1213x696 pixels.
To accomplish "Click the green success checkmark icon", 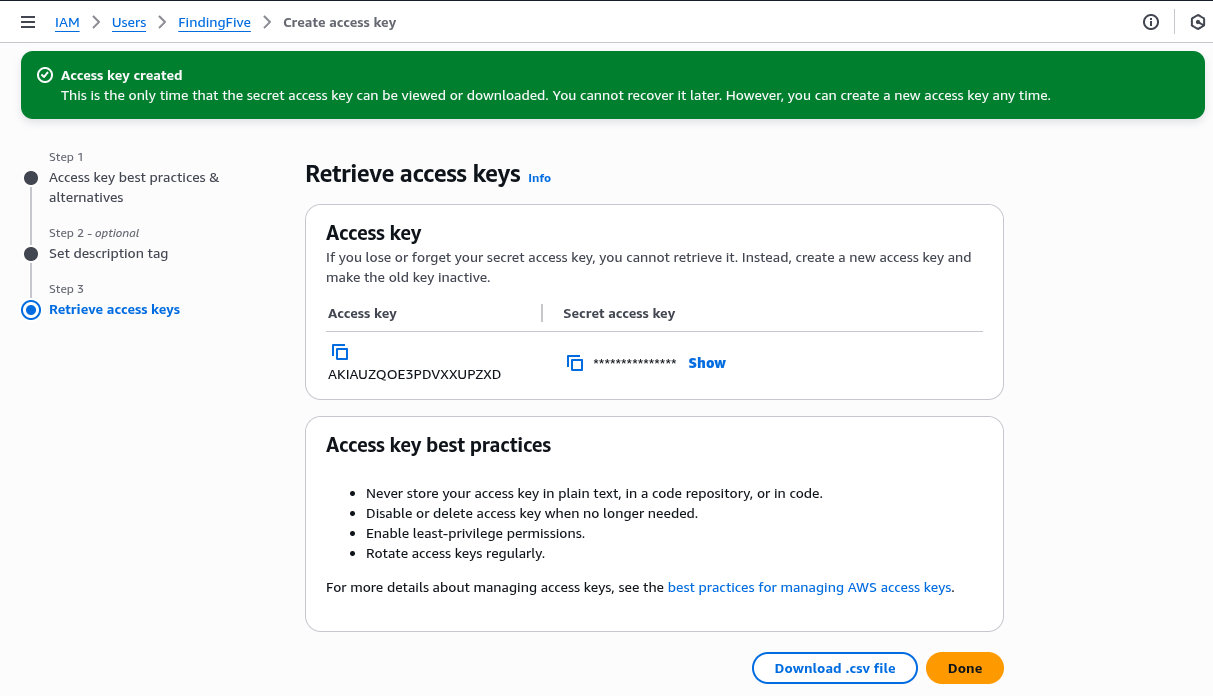I will tap(44, 75).
